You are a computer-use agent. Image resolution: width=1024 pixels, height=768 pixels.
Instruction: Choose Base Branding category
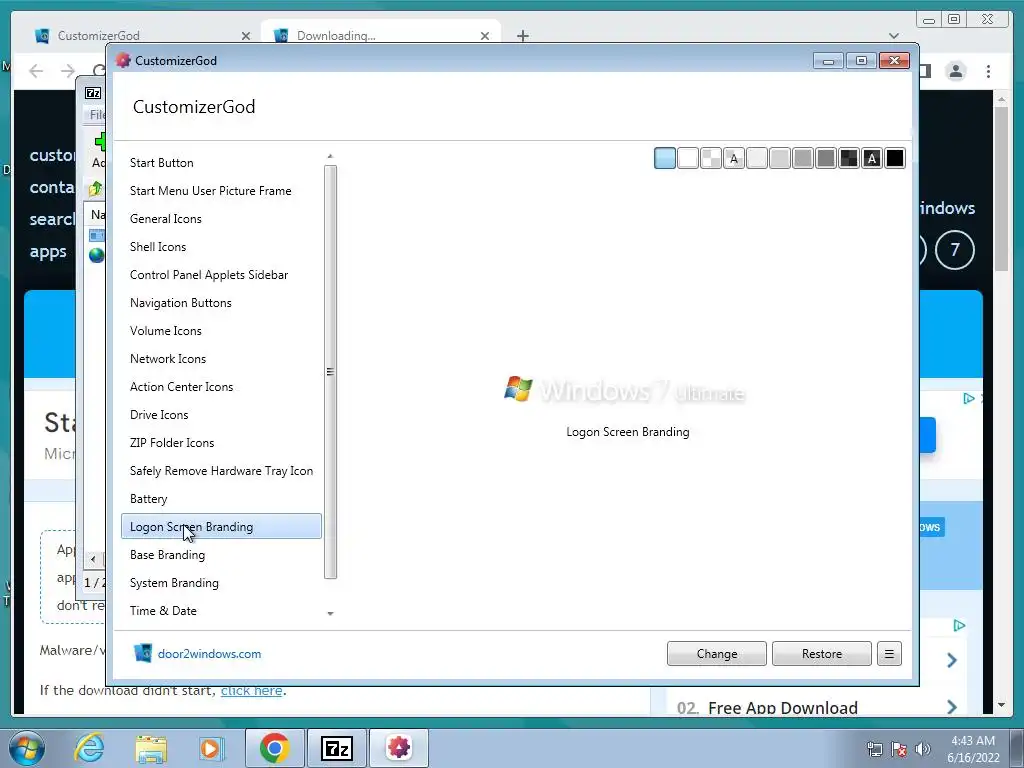pyautogui.click(x=221, y=555)
